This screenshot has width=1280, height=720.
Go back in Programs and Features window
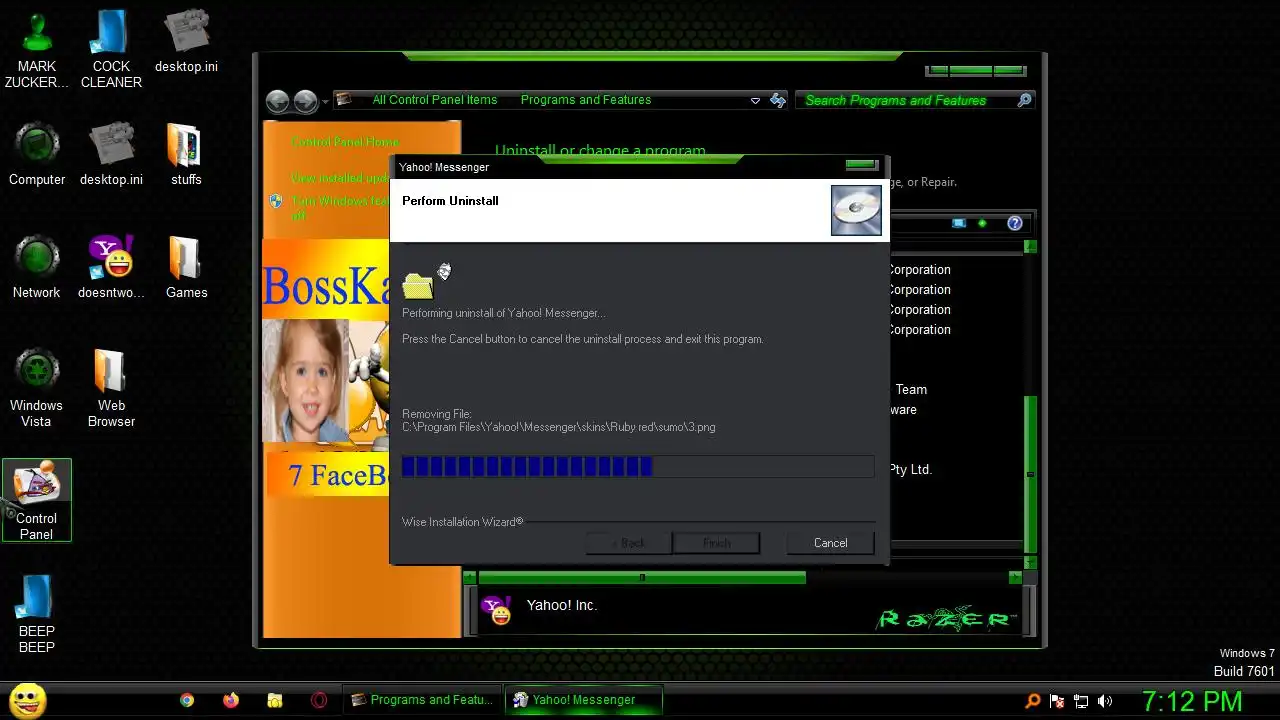point(277,101)
